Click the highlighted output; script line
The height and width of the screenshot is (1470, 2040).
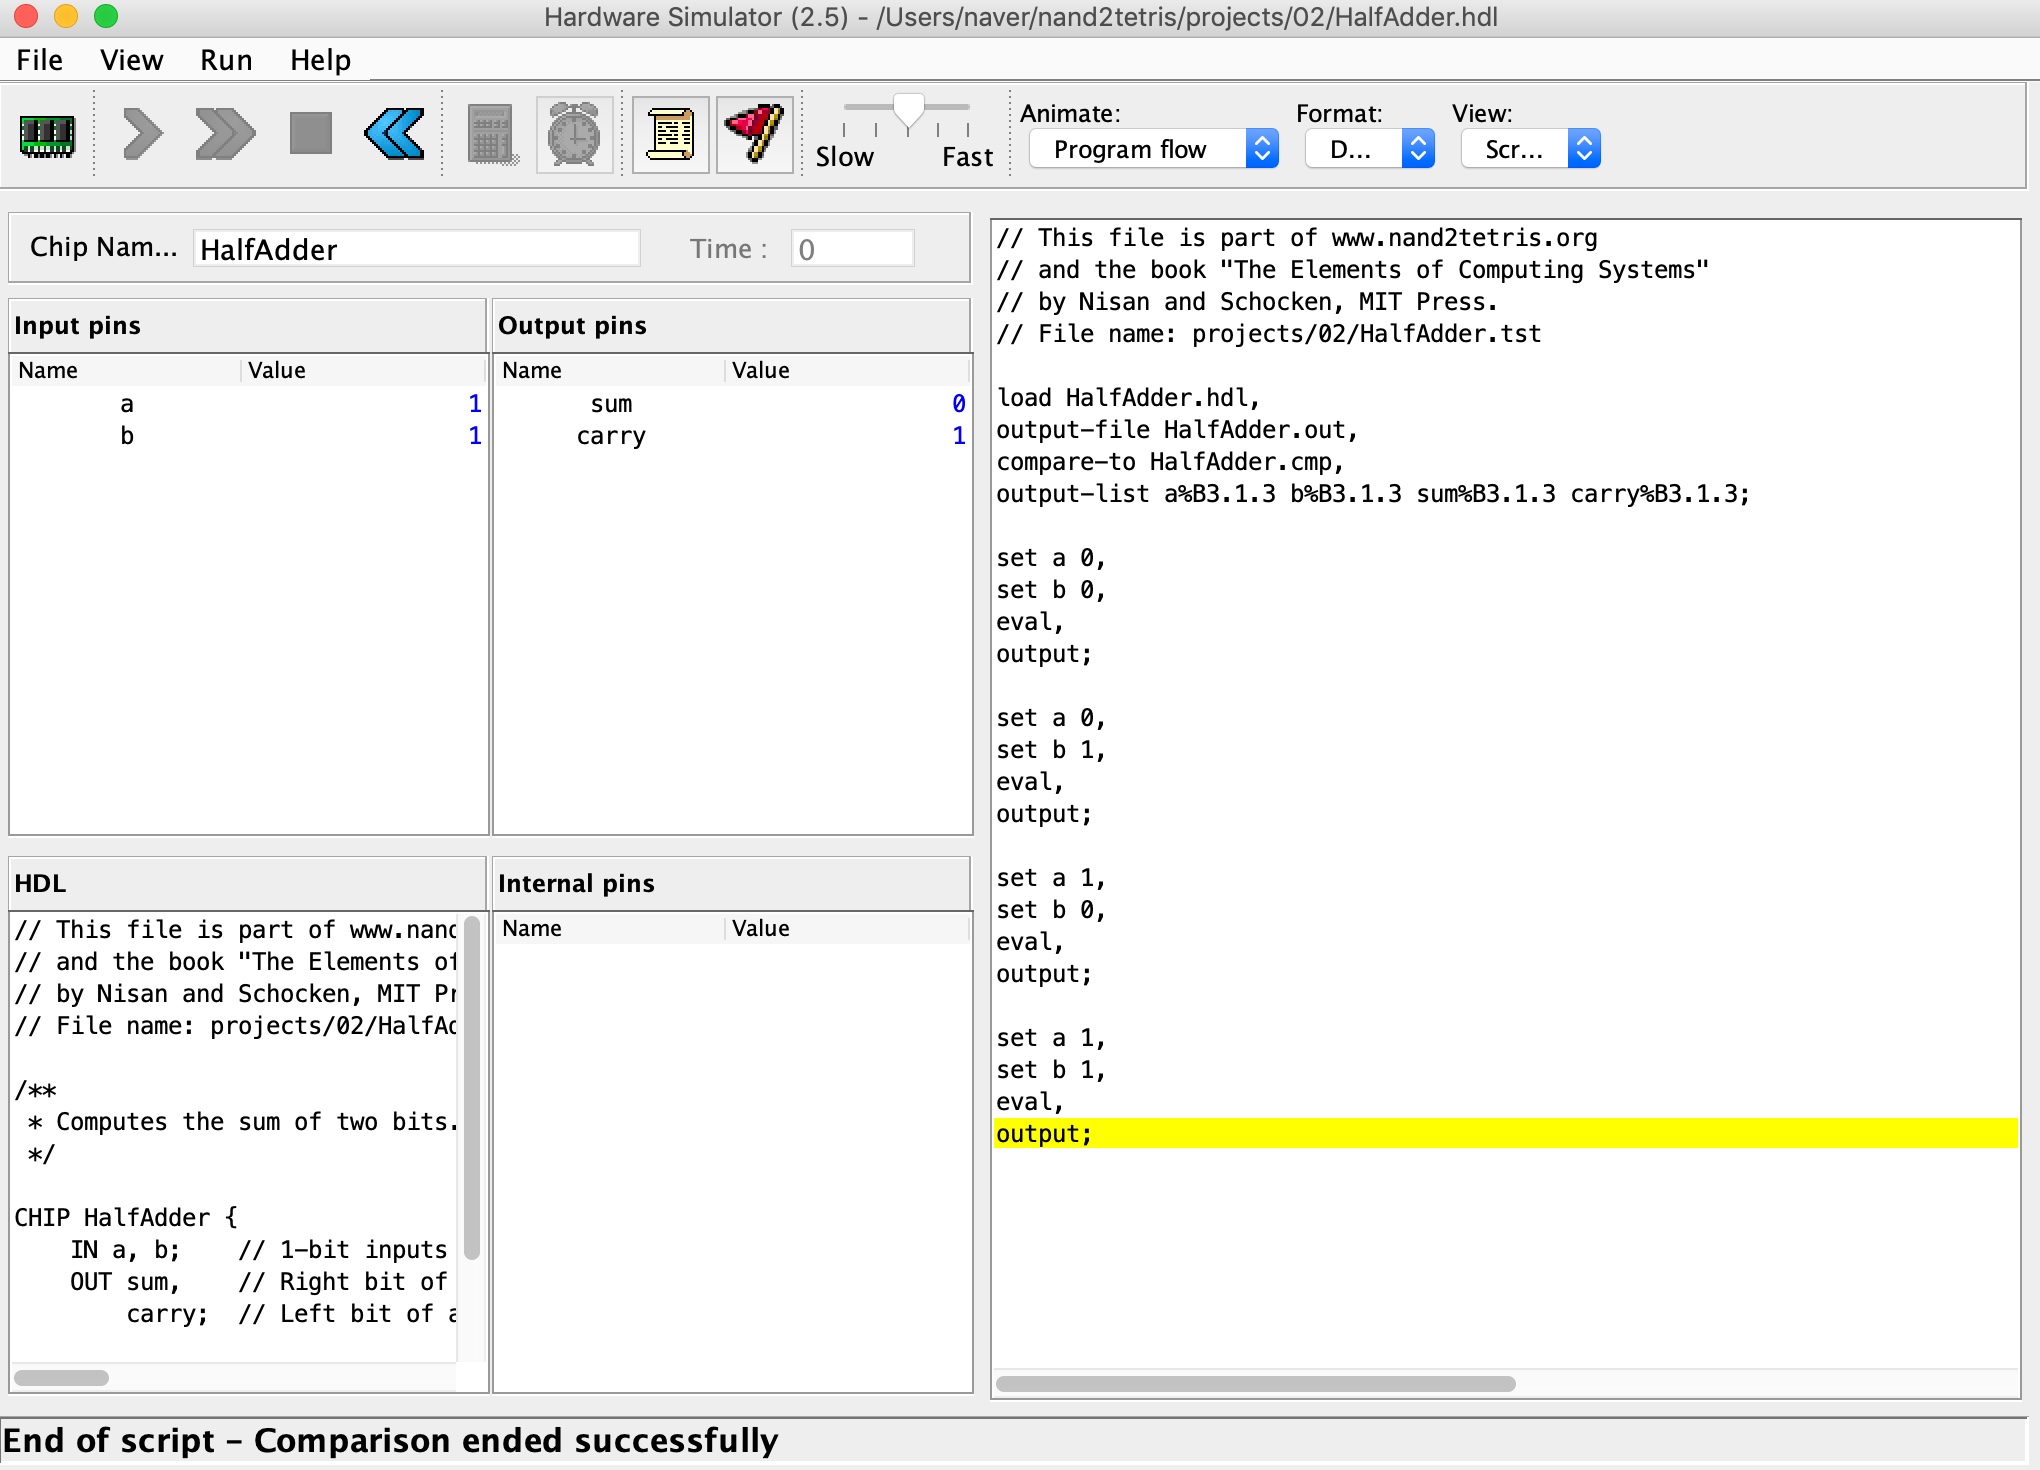(1505, 1133)
